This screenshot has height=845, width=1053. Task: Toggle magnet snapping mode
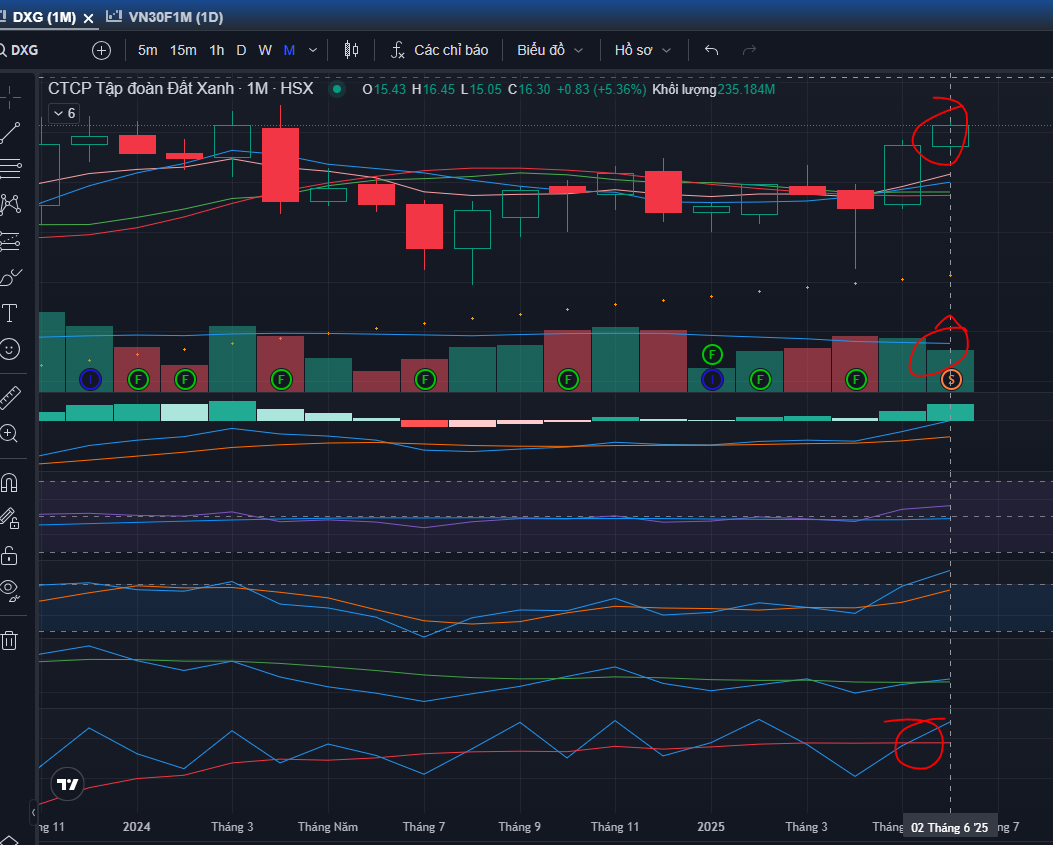[x=9, y=483]
